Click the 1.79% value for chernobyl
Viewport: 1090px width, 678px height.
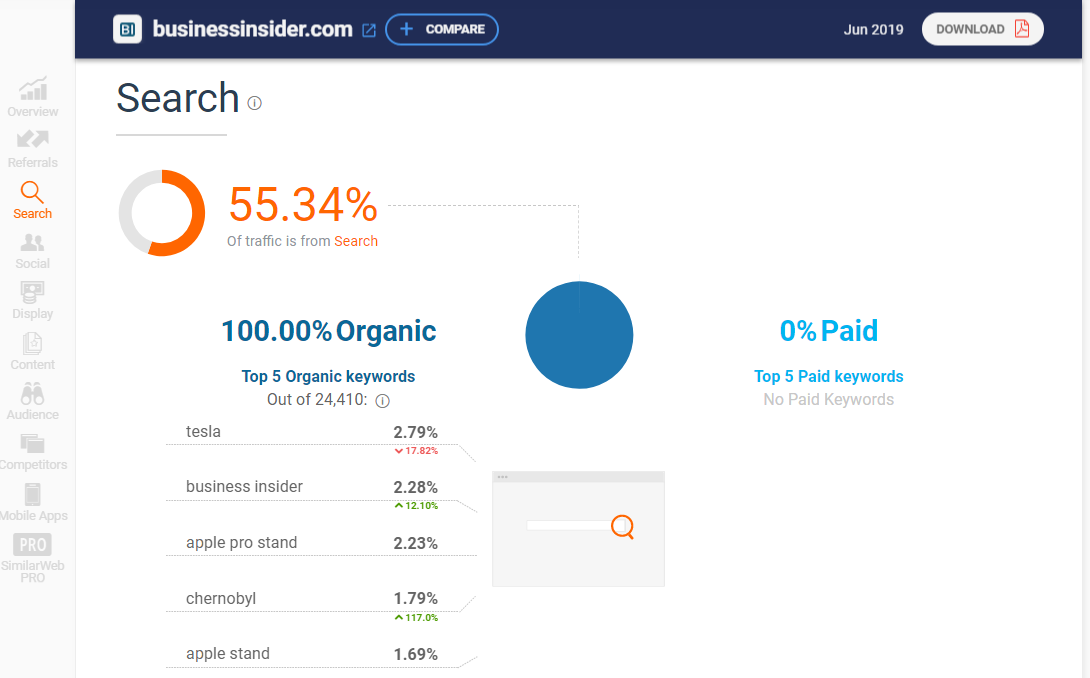pos(415,599)
